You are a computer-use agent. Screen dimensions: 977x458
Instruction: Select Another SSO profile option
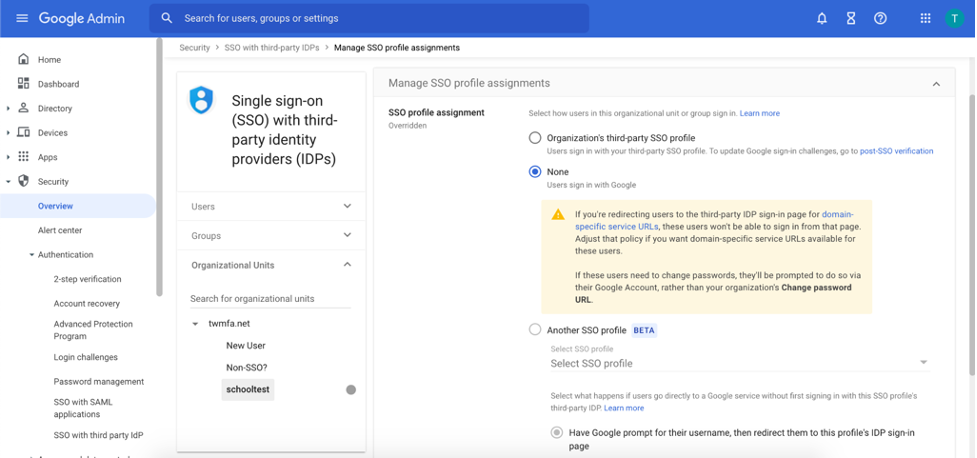[x=535, y=330]
